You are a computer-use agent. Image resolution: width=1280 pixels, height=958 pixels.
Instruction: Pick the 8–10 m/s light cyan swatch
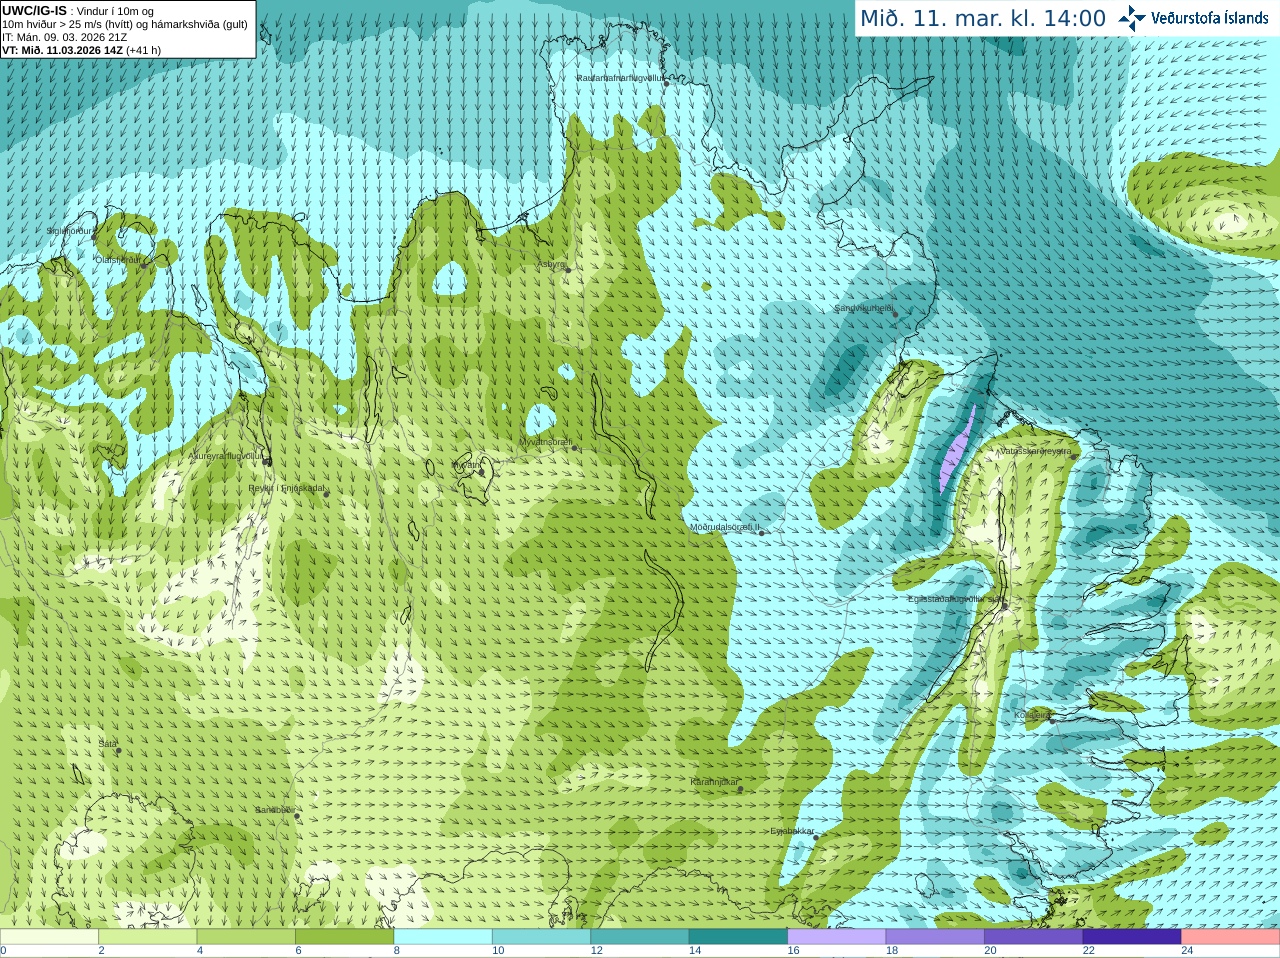(443, 937)
